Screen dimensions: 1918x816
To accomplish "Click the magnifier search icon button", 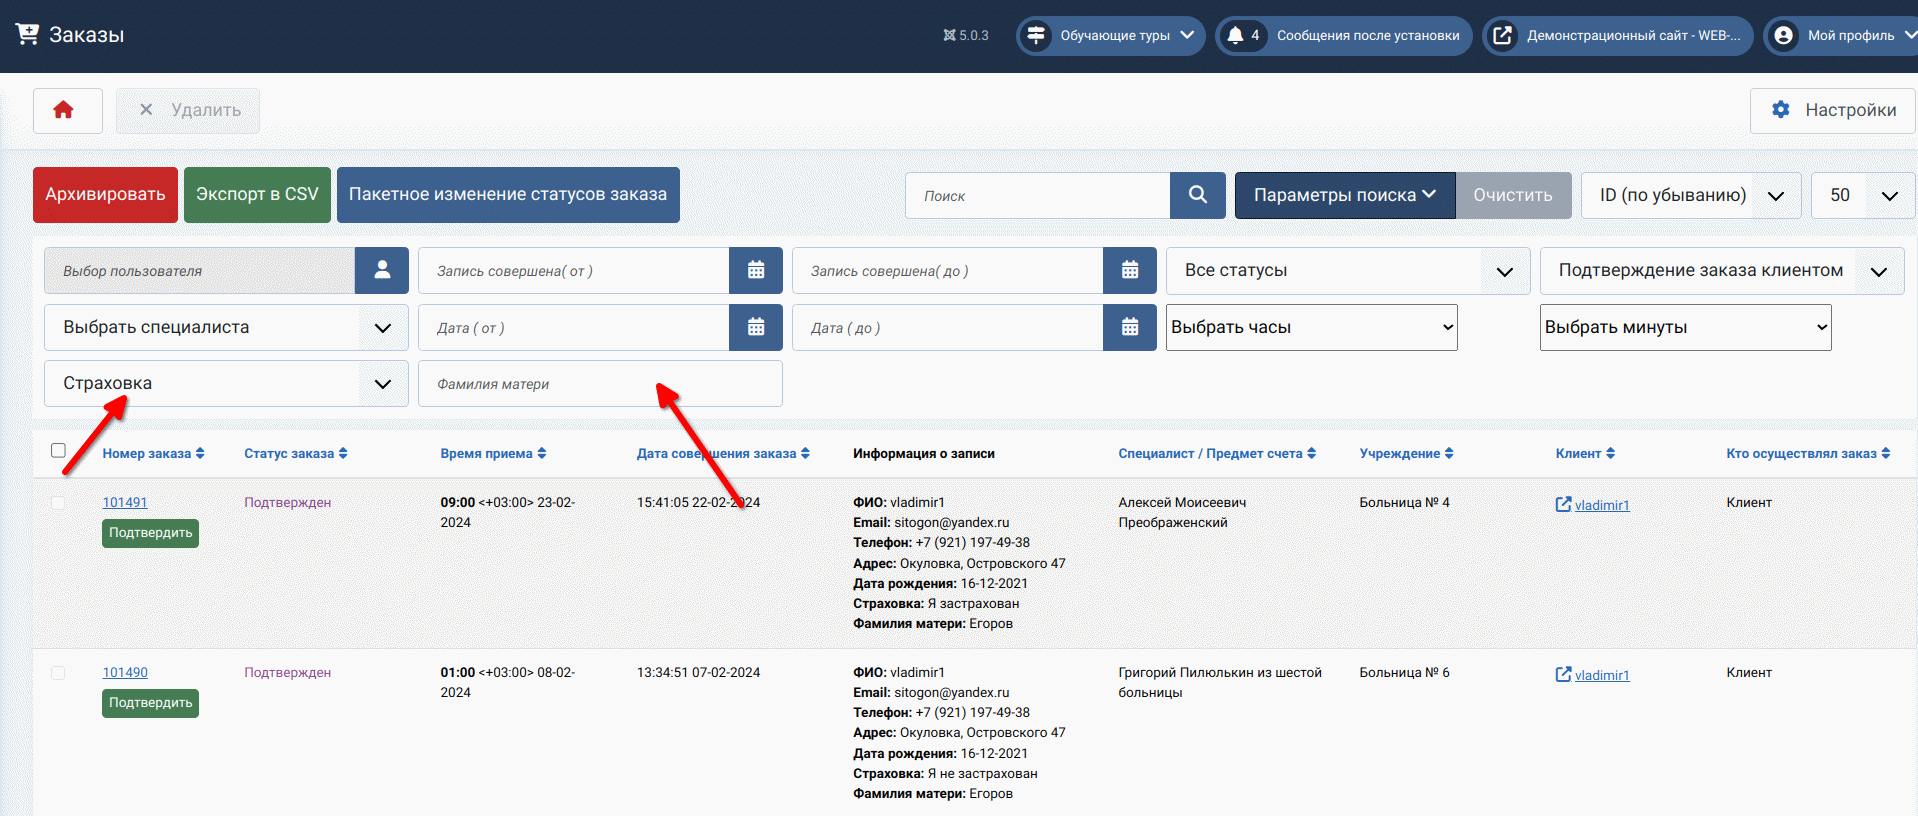I will (1197, 195).
